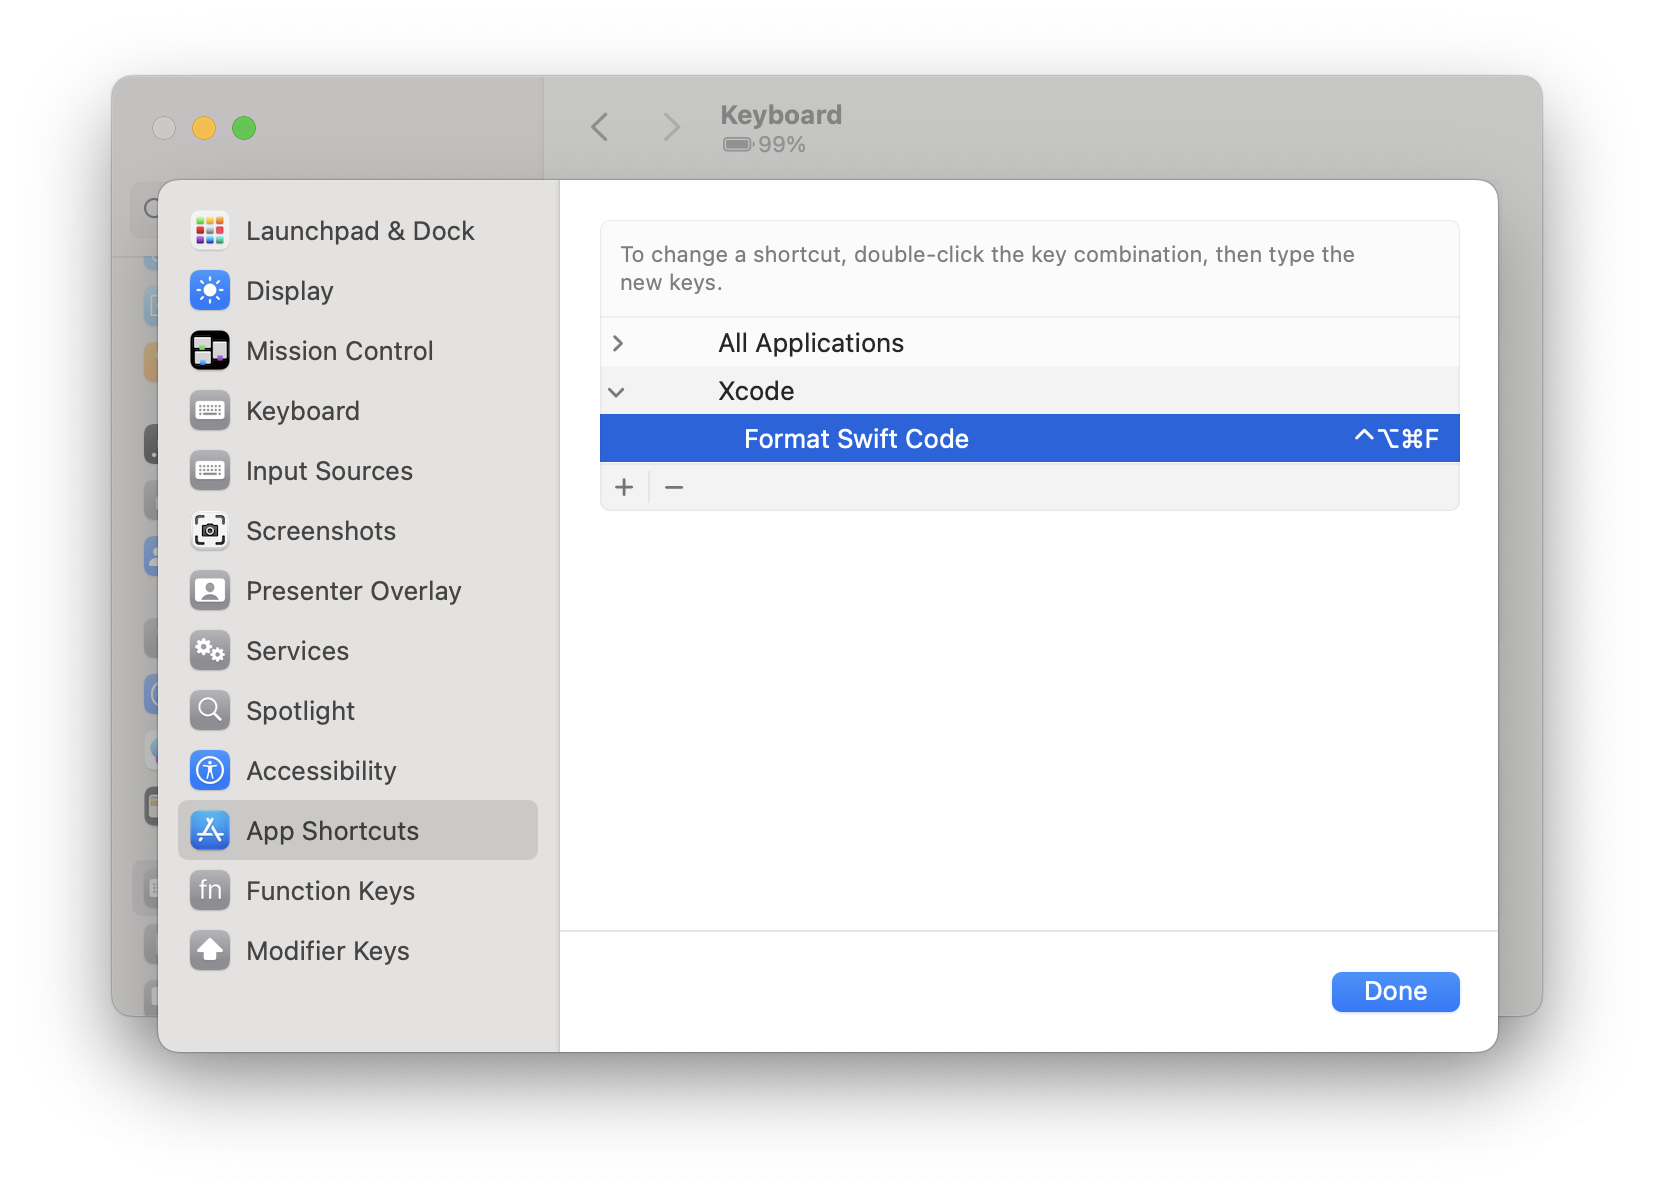Image resolution: width=1654 pixels, height=1200 pixels.
Task: Collapse the Xcode group
Action: coord(617,392)
